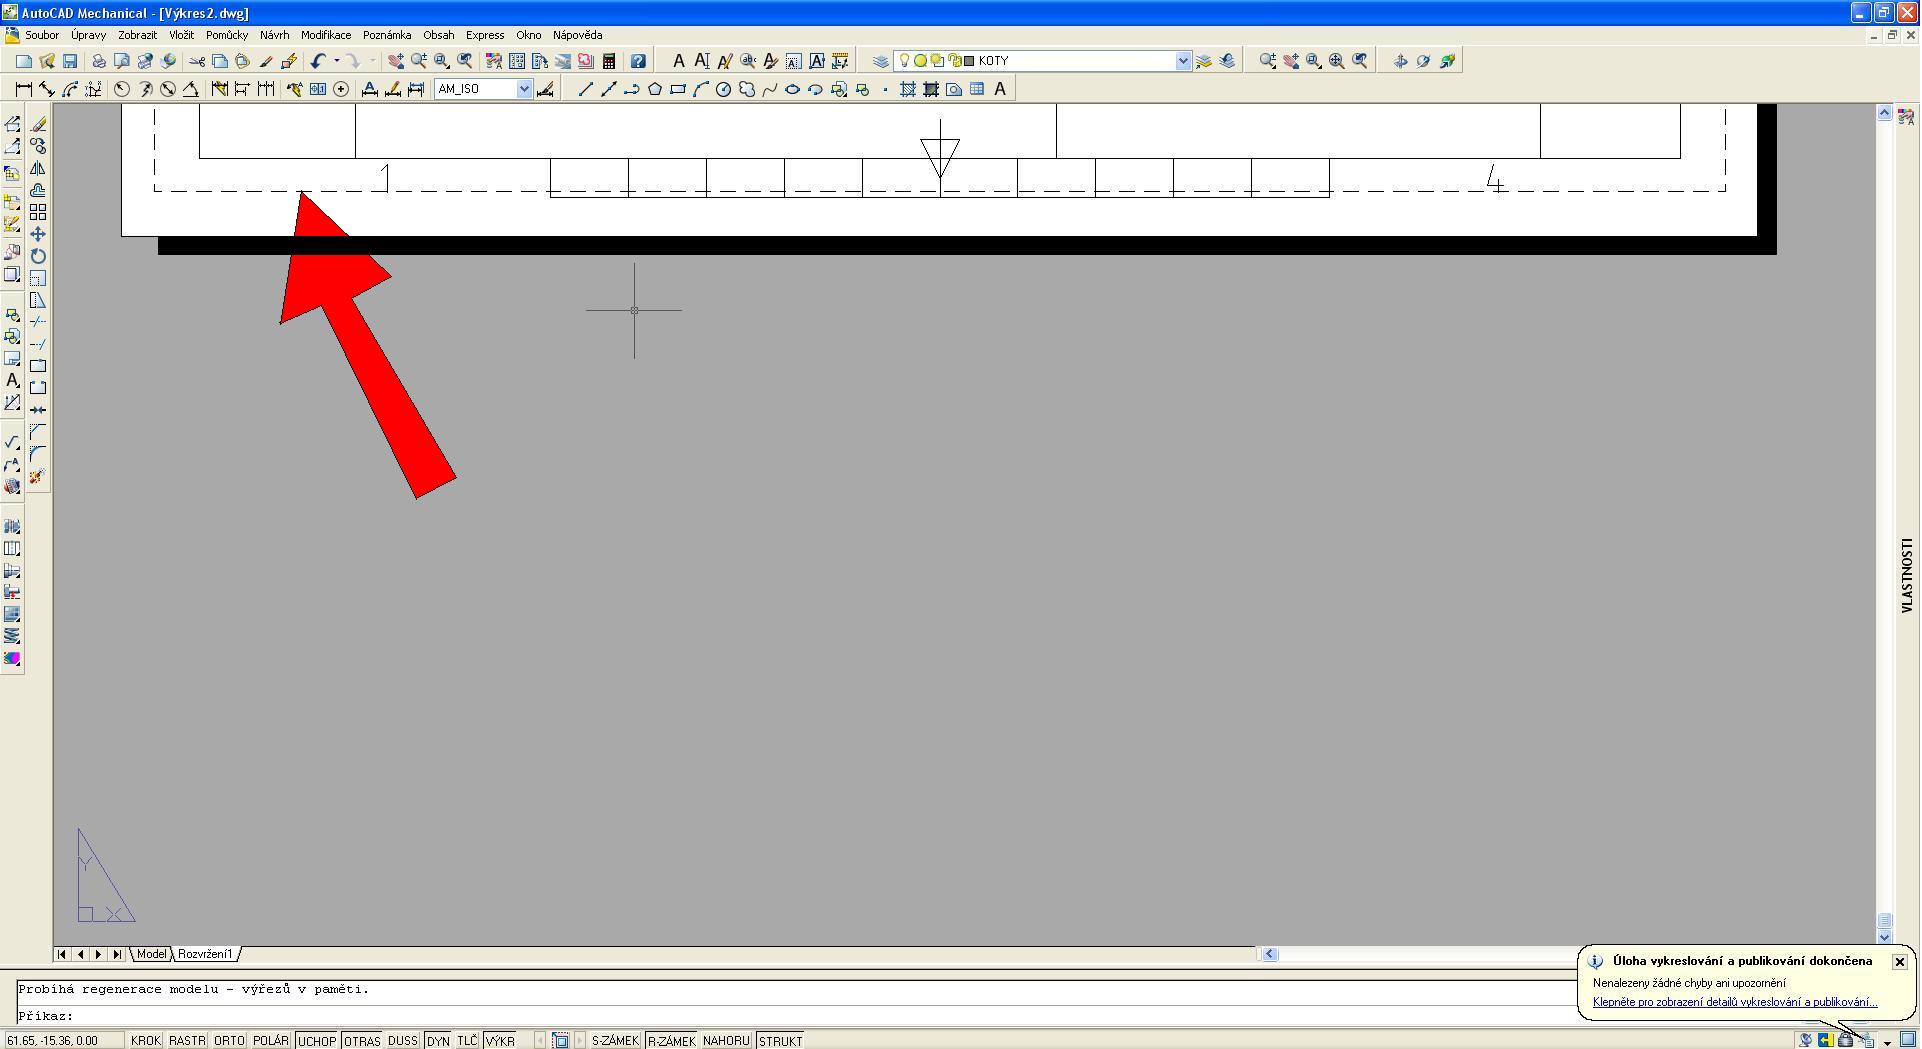This screenshot has height=1049, width=1922.
Task: Click the plot details link in notification
Action: 1734,1002
